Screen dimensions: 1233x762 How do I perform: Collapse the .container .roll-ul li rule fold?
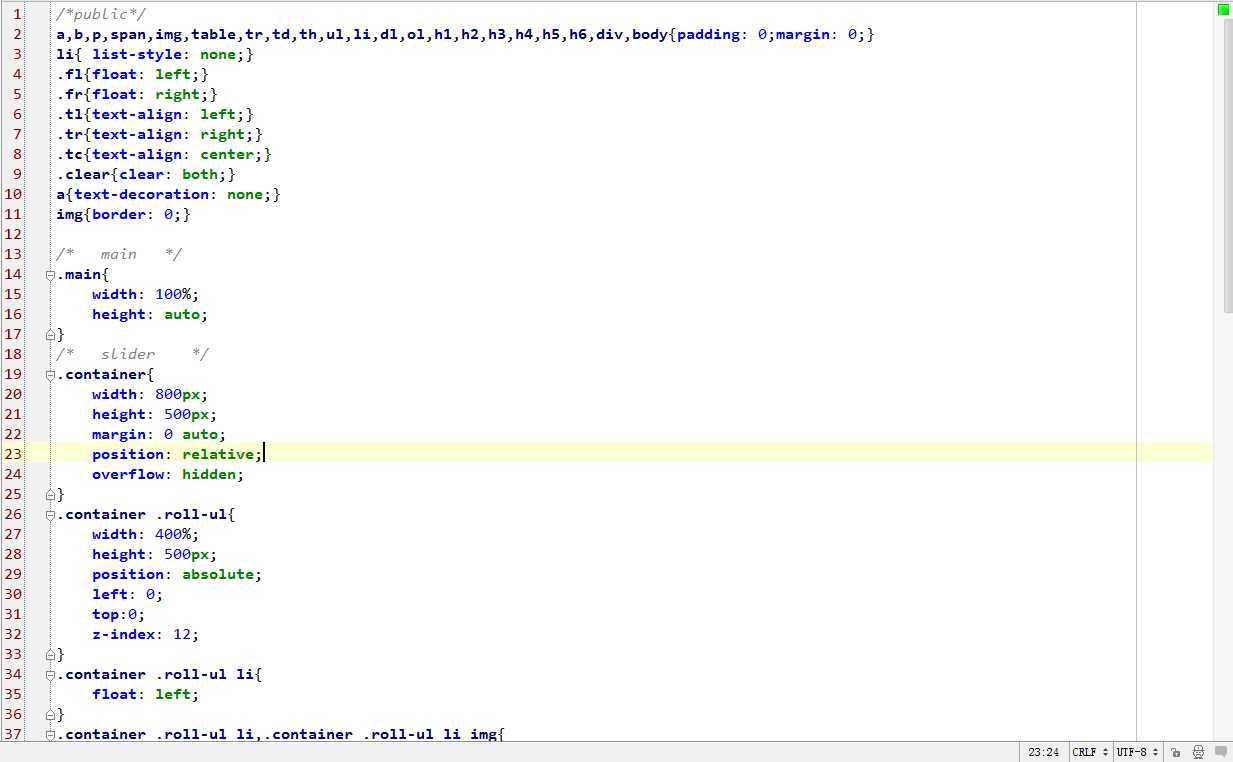click(50, 674)
